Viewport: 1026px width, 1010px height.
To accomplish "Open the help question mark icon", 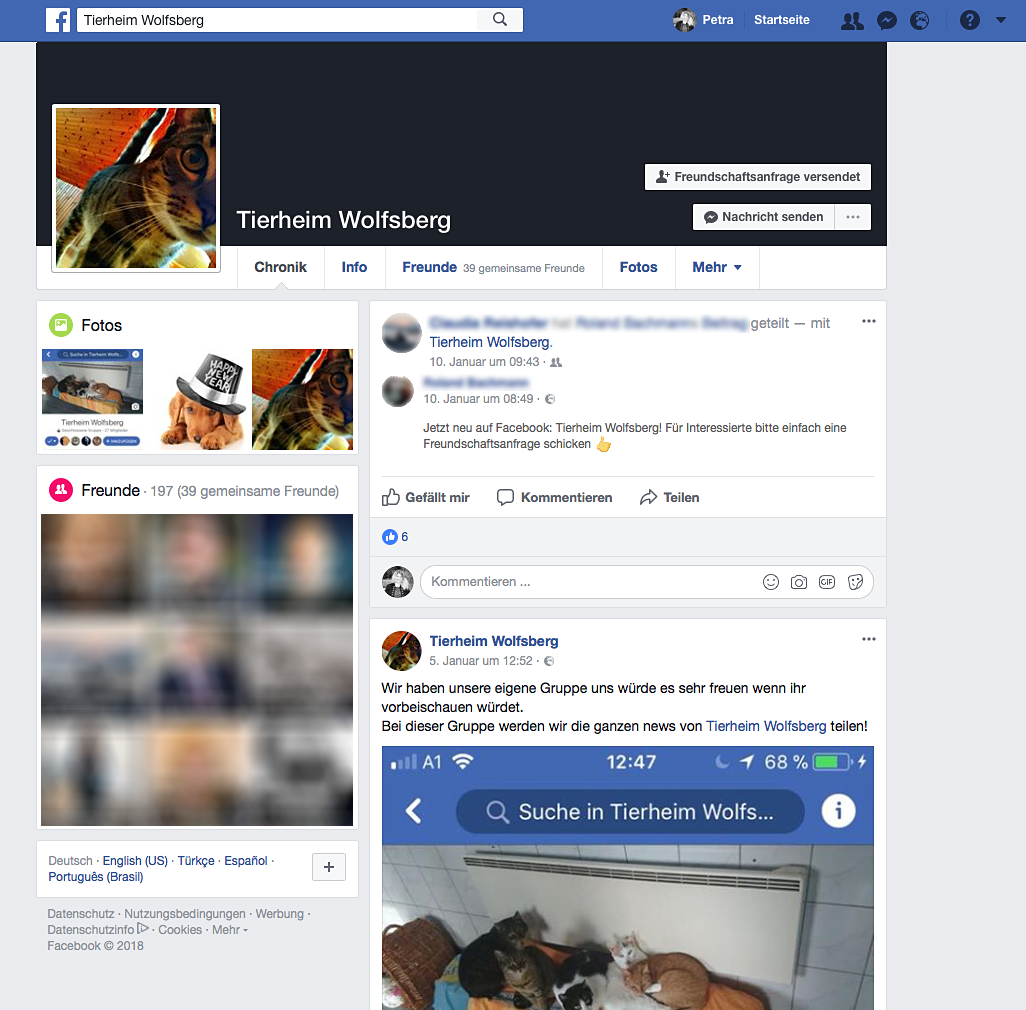I will 970,20.
